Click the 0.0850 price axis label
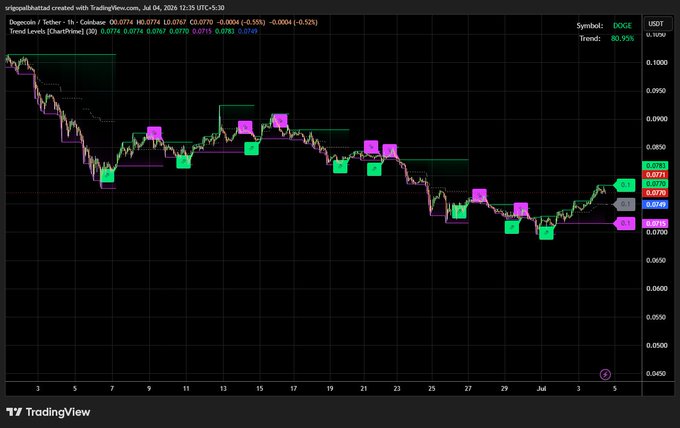 point(657,147)
